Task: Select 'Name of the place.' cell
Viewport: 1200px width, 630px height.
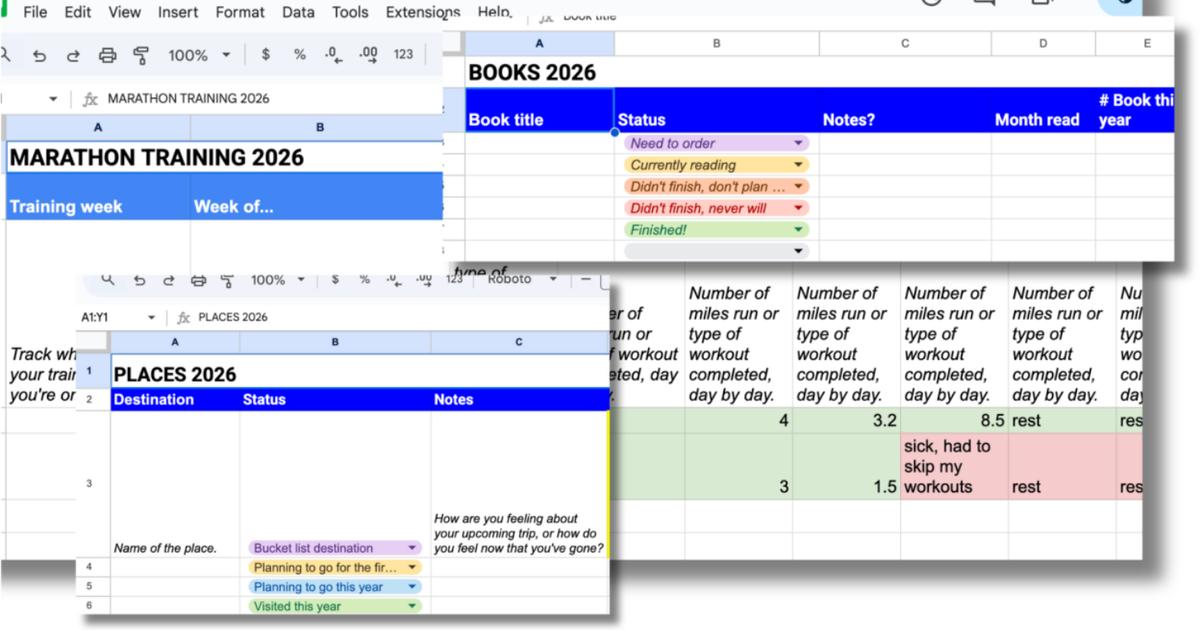Action: (175, 484)
